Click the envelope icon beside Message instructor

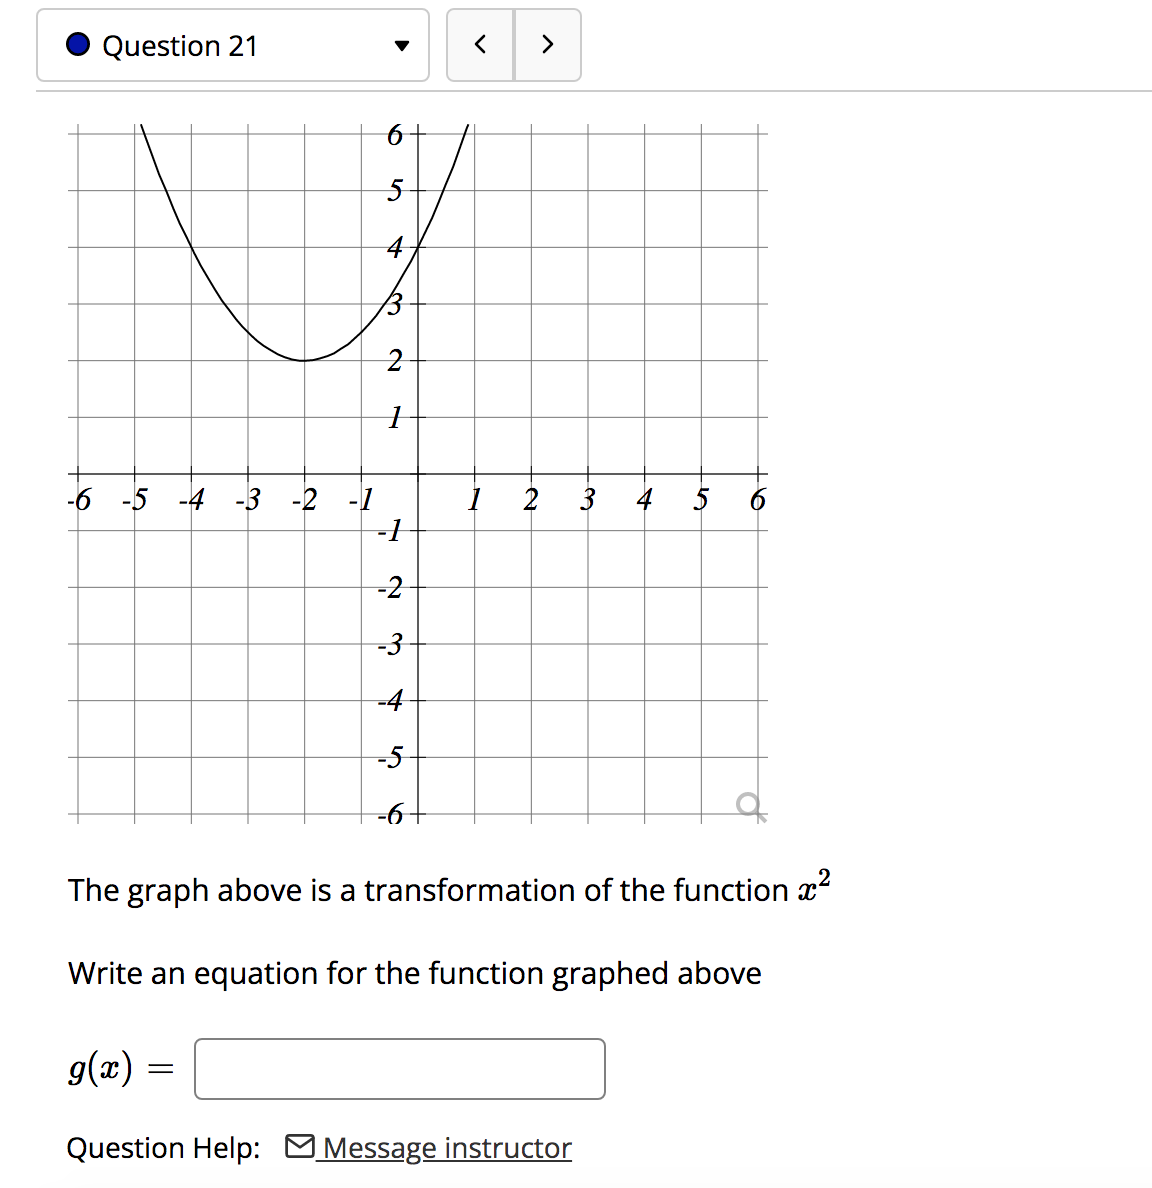click(x=300, y=1147)
